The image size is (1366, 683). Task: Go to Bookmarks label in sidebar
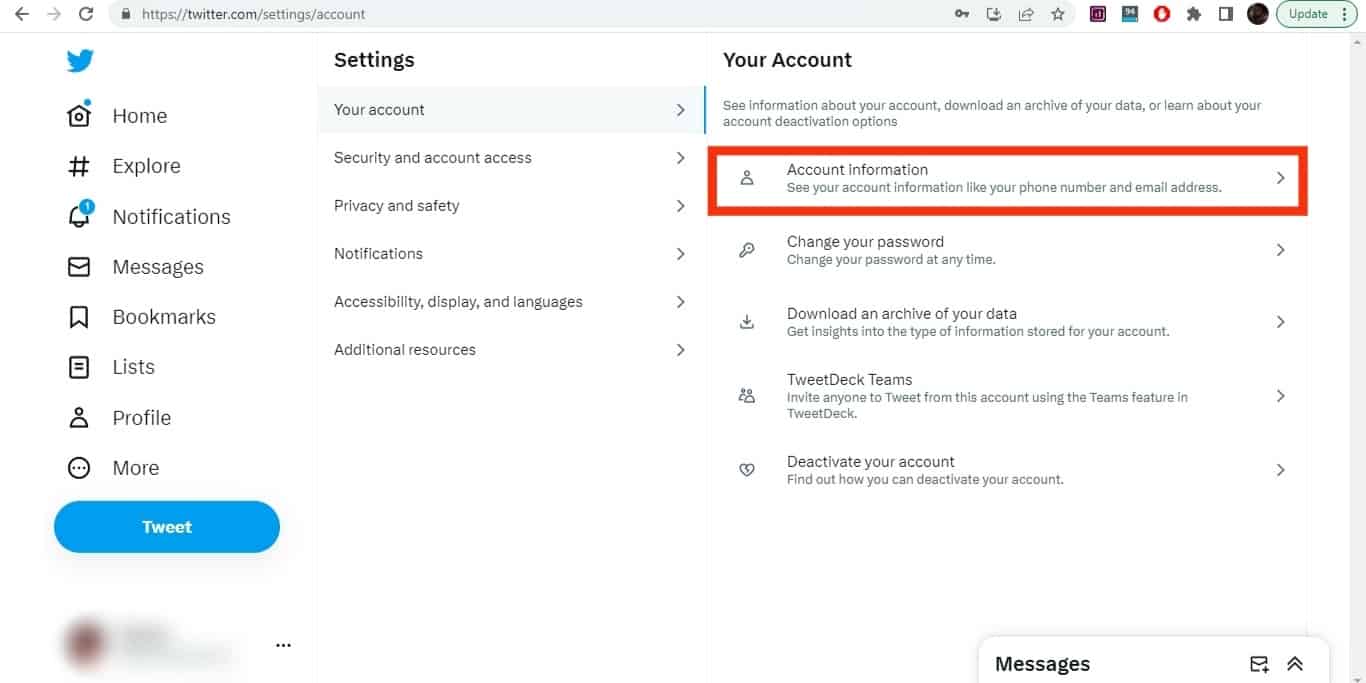pos(164,317)
